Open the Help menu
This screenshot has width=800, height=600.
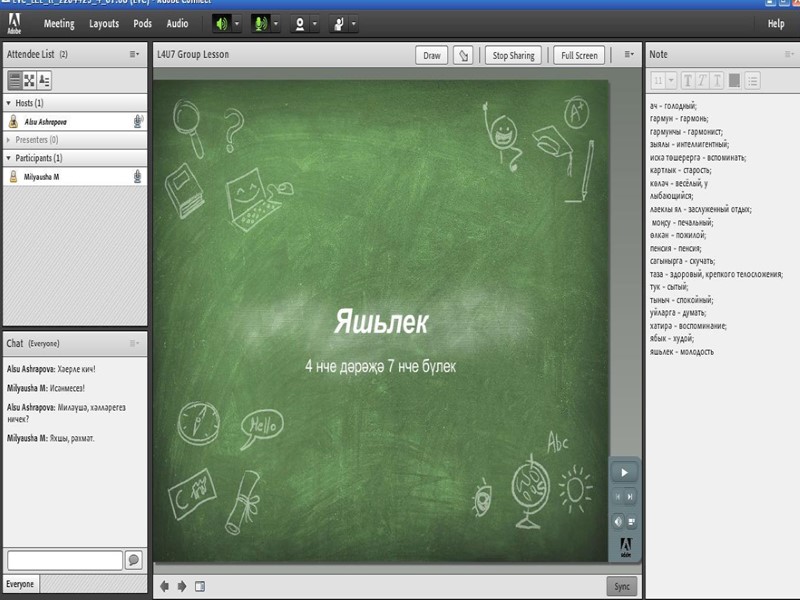point(776,23)
